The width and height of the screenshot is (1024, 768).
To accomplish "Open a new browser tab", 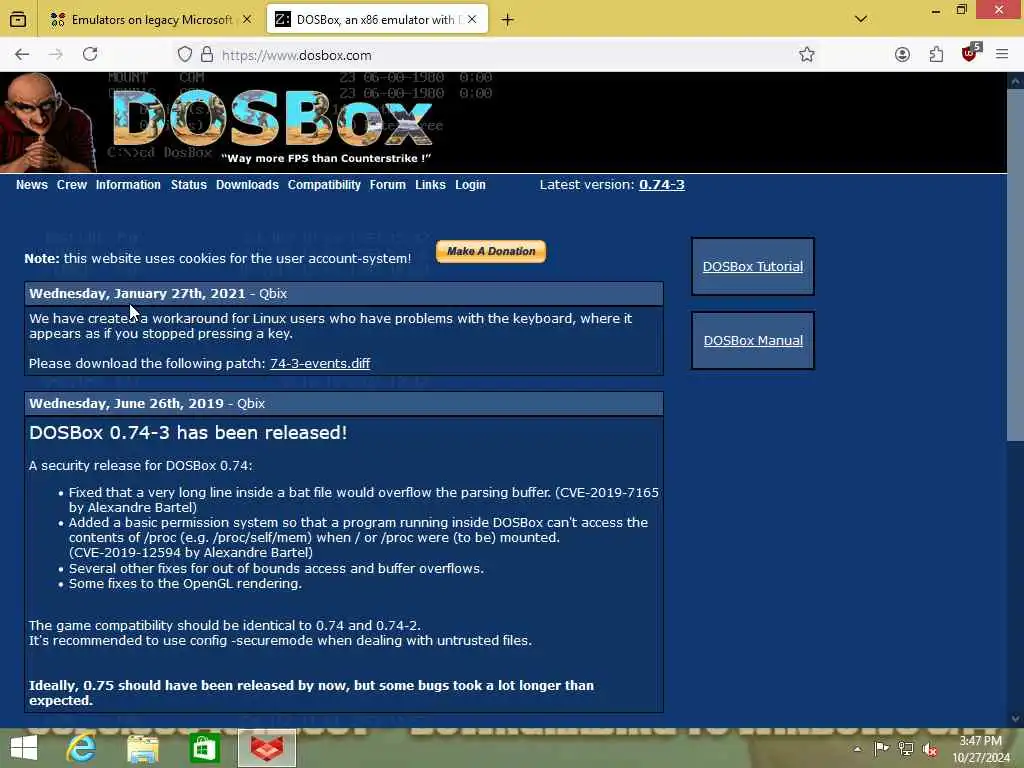I will point(507,20).
